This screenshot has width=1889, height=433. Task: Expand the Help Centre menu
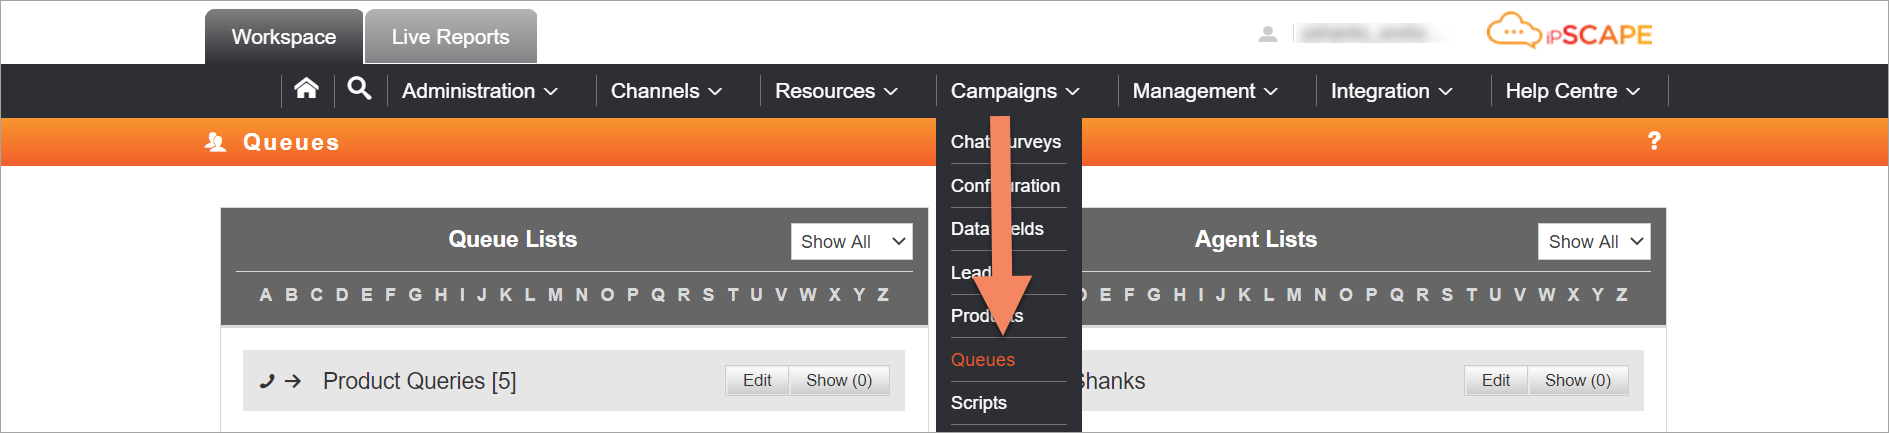pyautogui.click(x=1573, y=91)
